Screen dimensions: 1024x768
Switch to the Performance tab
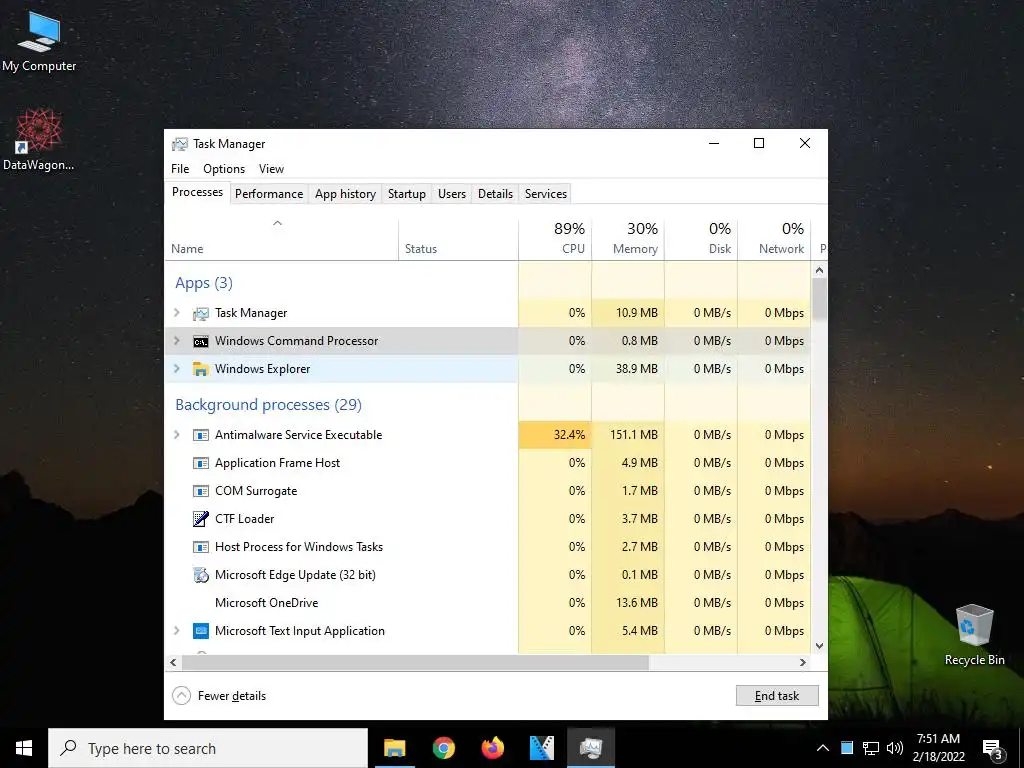[269, 194]
